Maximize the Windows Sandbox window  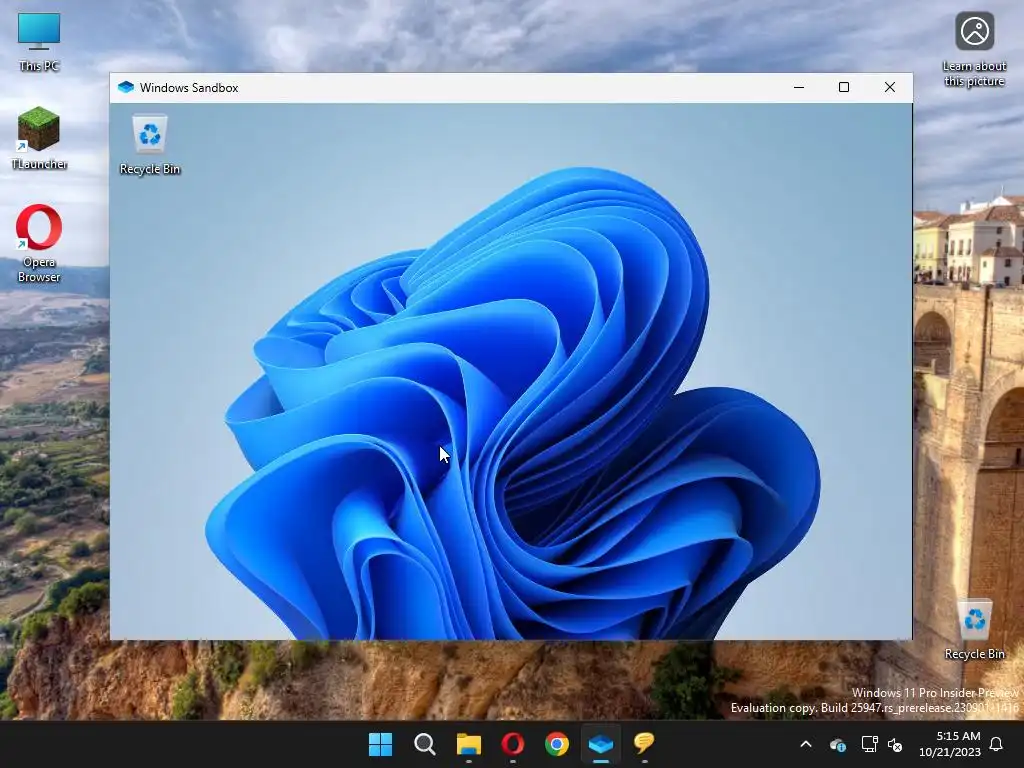point(844,88)
